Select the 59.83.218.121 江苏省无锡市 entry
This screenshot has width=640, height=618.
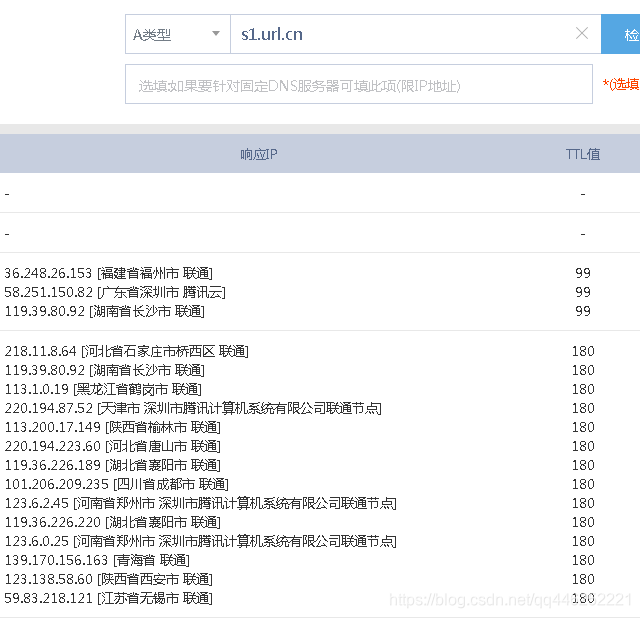[108, 598]
